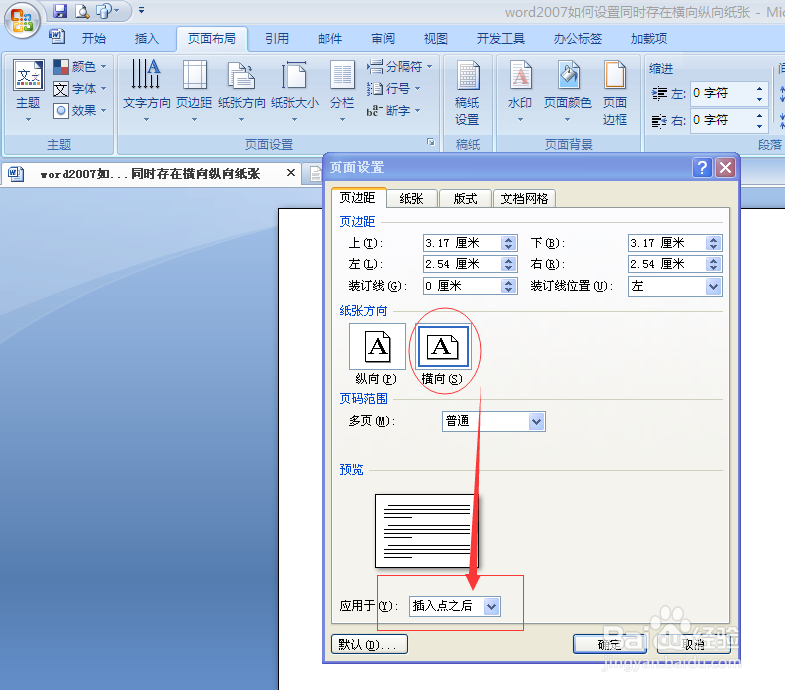785x690 pixels.
Task: Open Apply to (应用于) dropdown
Action: [492, 606]
